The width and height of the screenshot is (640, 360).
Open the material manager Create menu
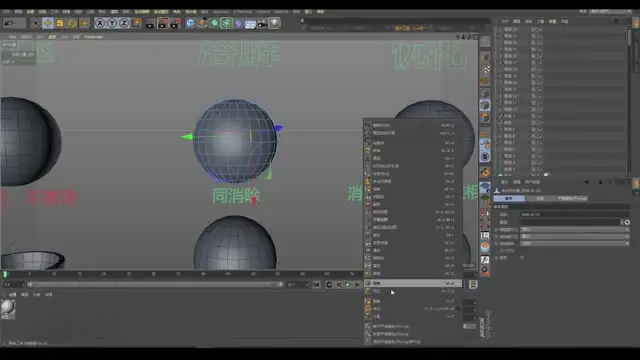13,294
